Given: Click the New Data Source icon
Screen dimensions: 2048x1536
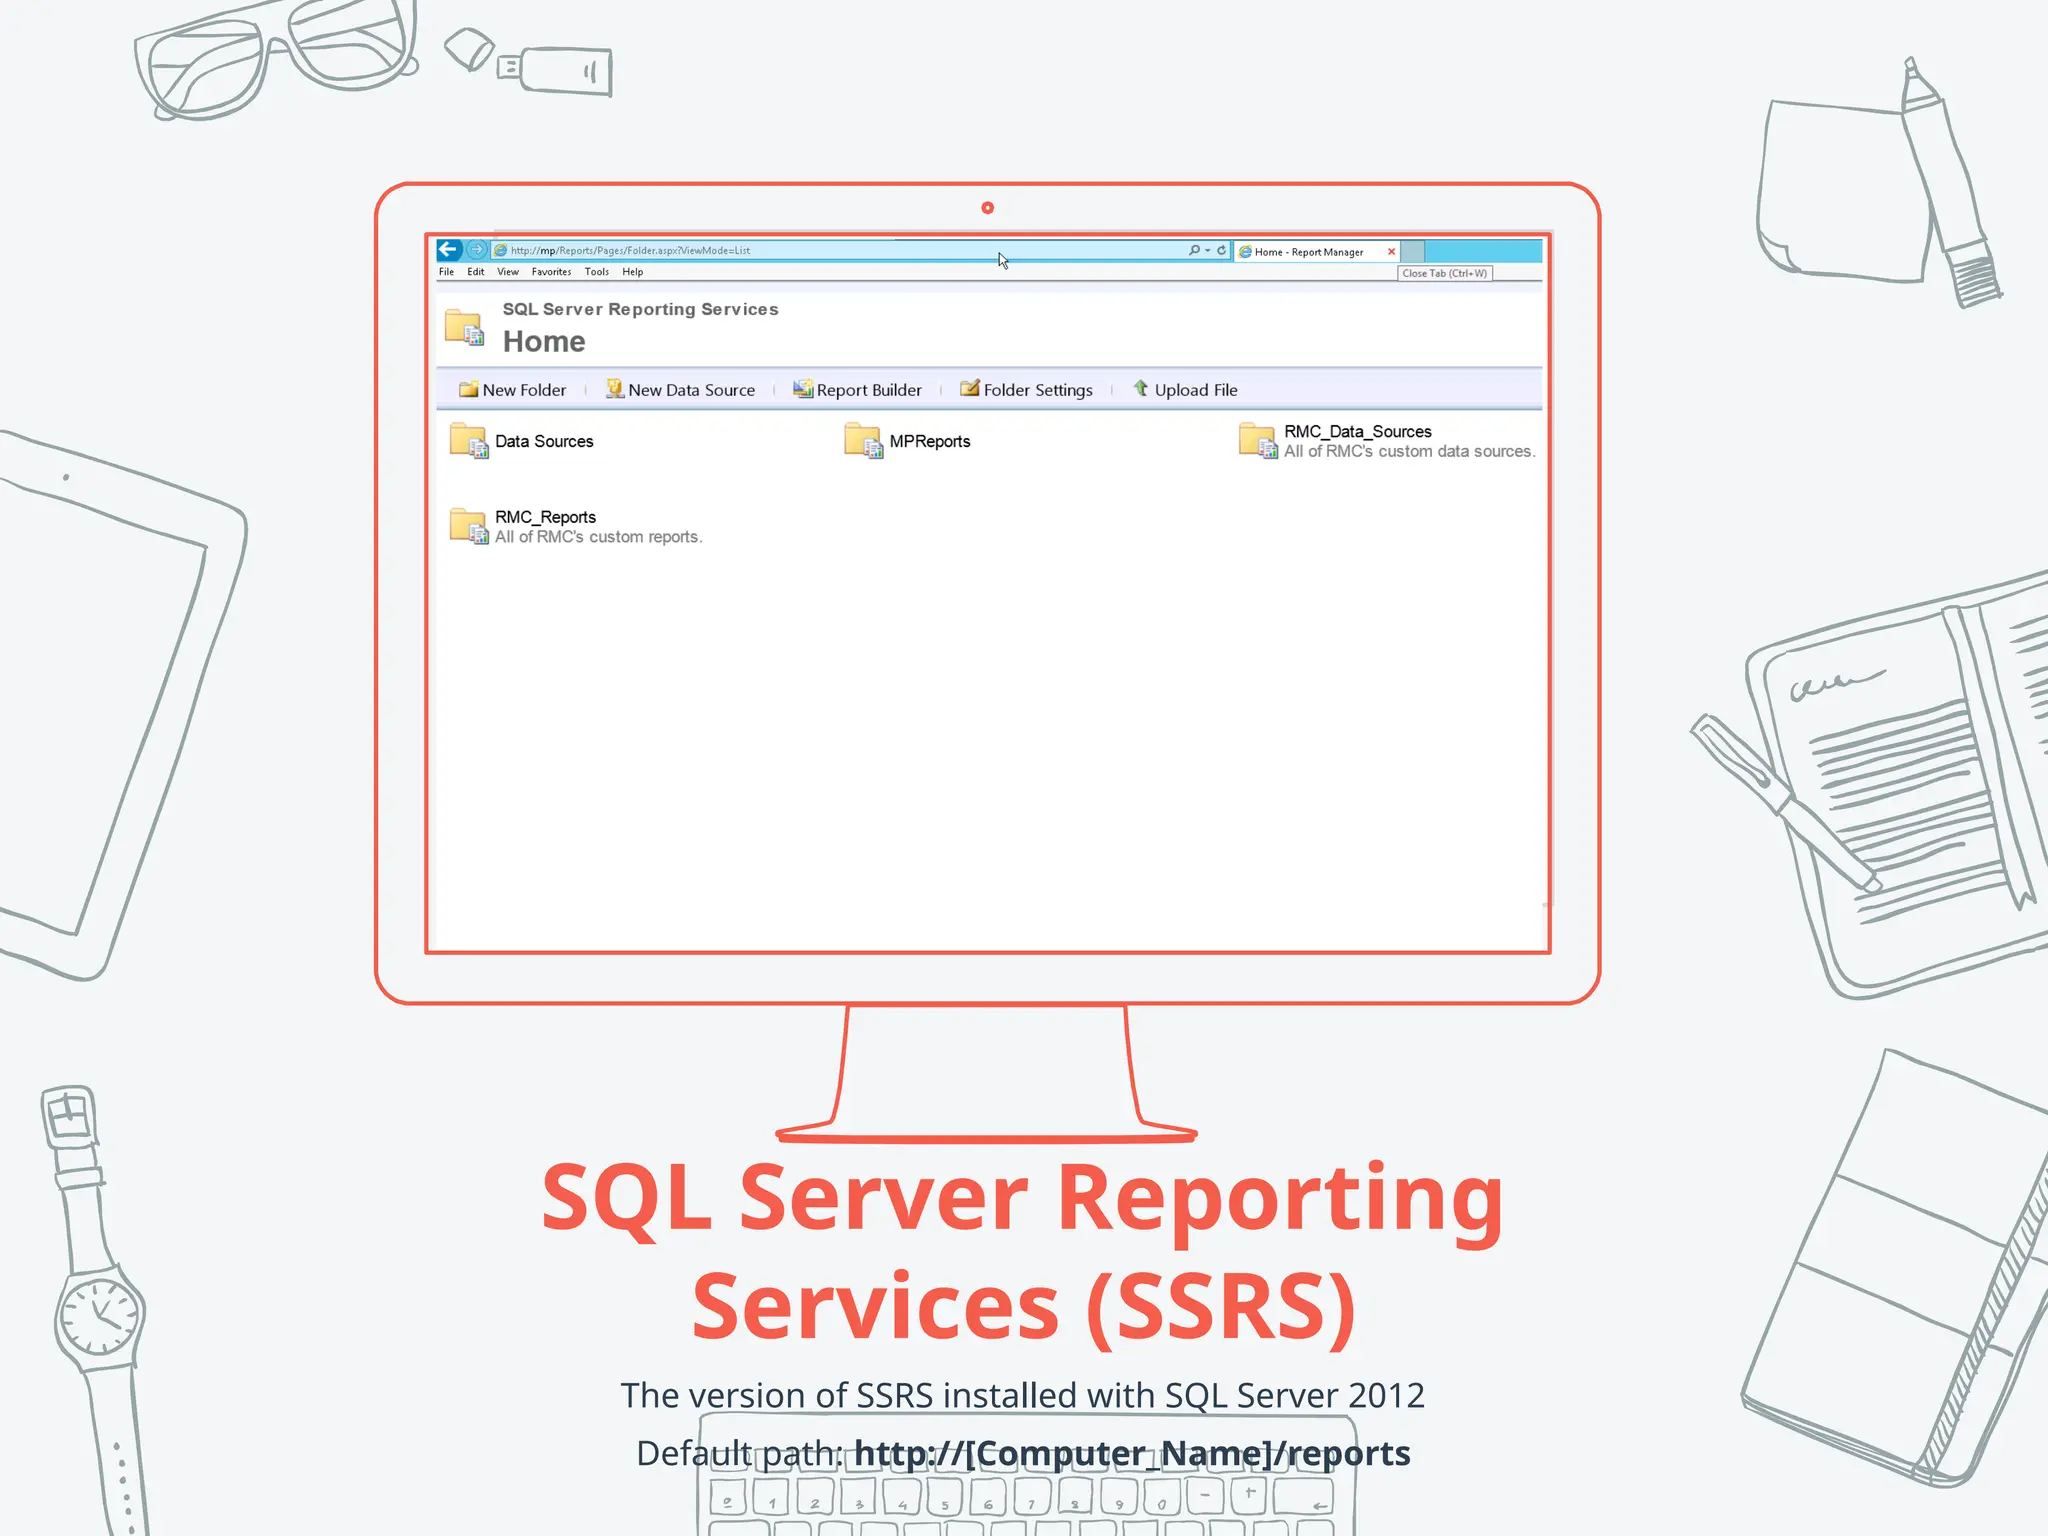Looking at the screenshot, I should [x=615, y=389].
